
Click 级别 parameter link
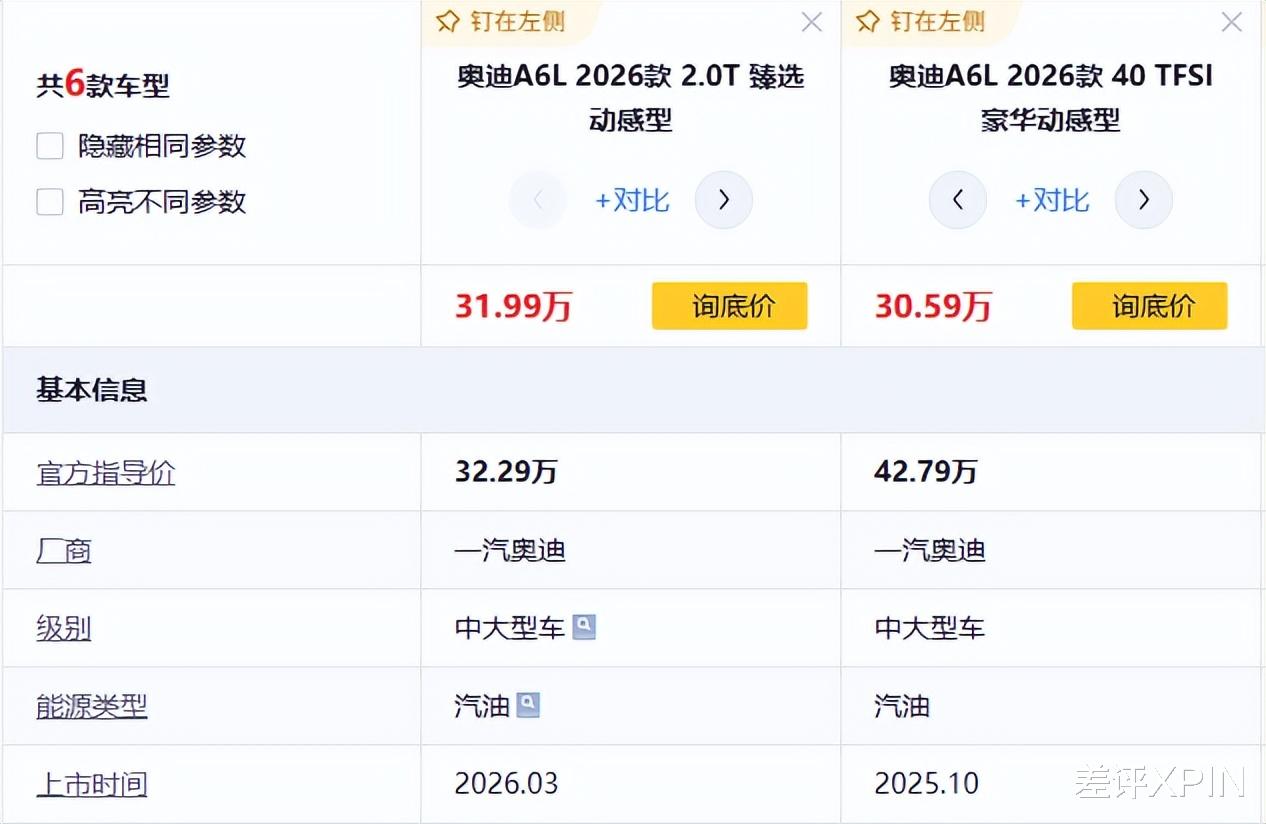click(64, 628)
